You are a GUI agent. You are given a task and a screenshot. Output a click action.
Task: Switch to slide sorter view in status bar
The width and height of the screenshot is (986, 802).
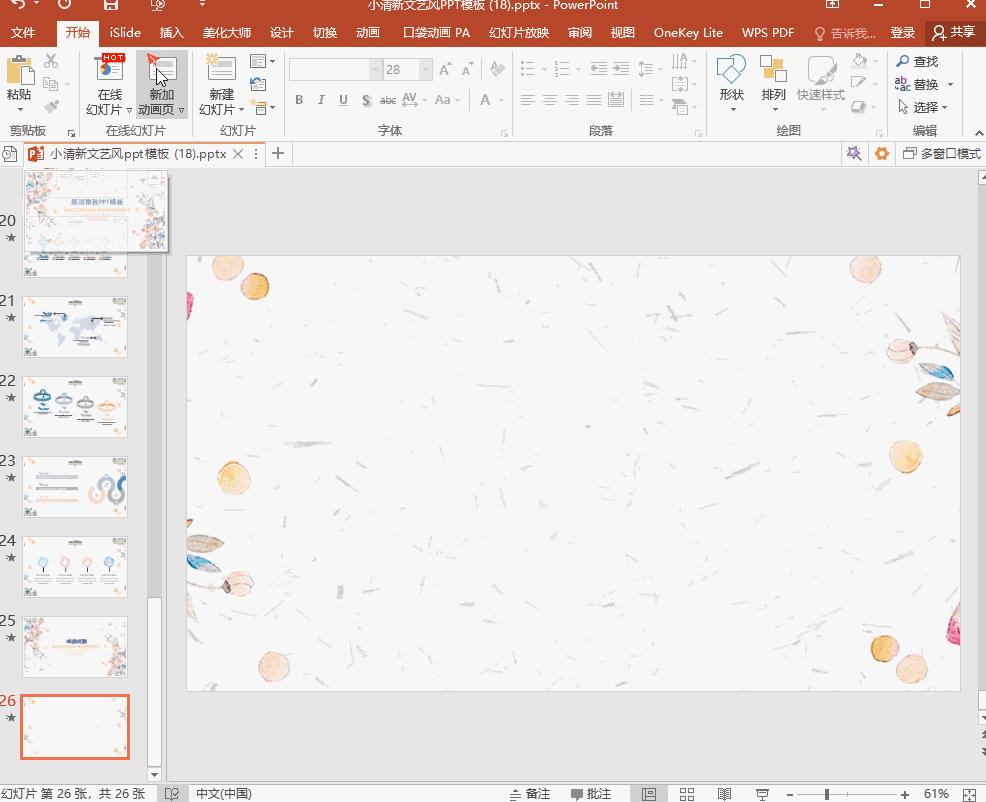(687, 794)
